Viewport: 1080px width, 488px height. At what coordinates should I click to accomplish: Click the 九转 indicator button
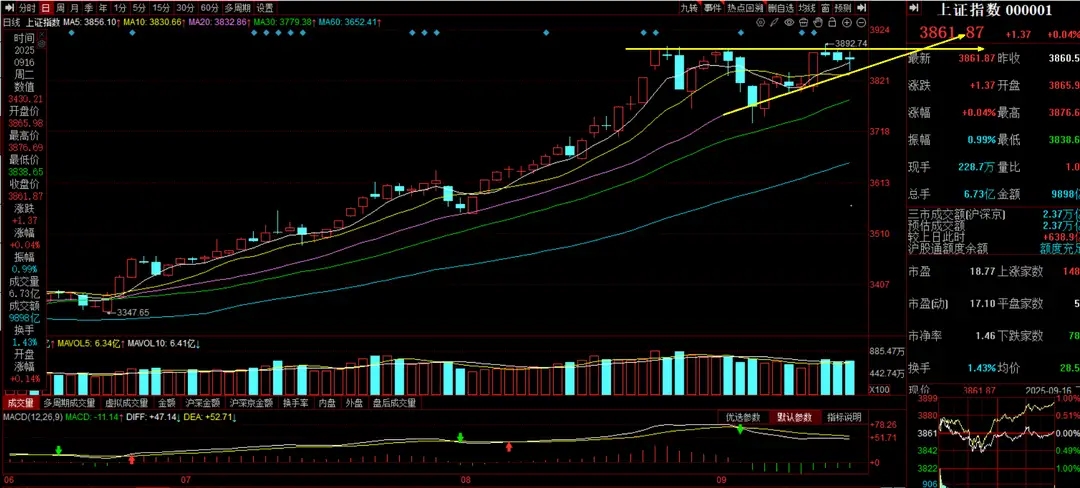(688, 7)
